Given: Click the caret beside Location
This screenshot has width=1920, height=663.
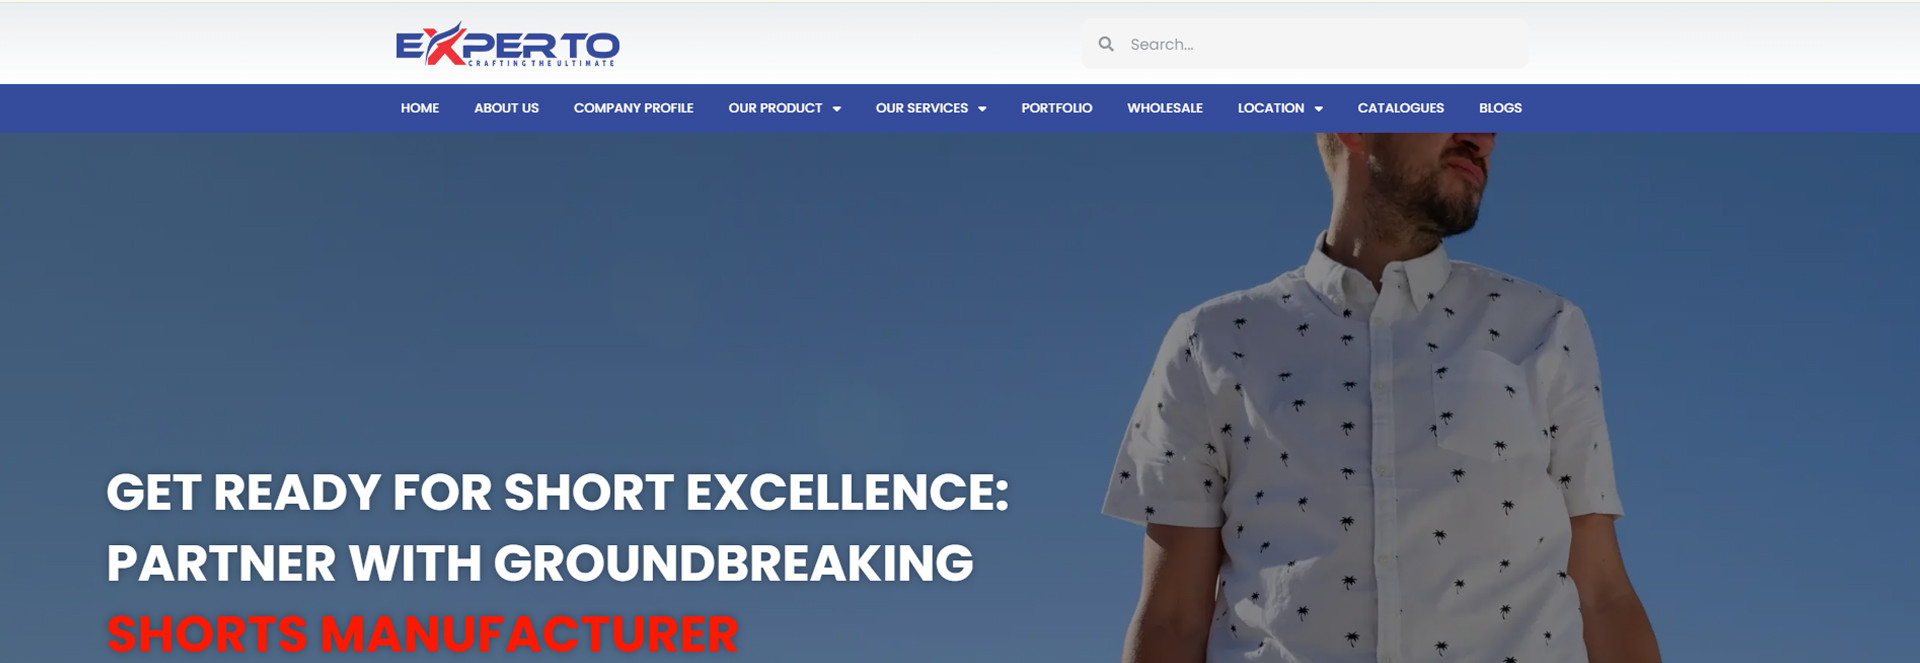Looking at the screenshot, I should click(x=1318, y=109).
